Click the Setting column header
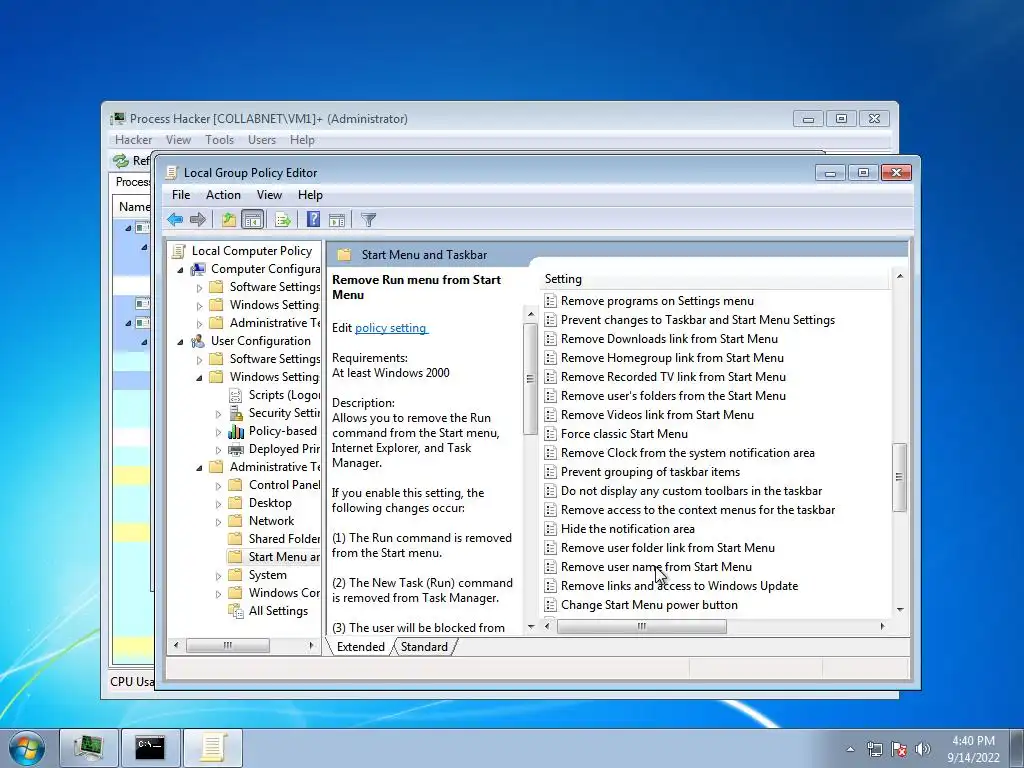This screenshot has height=768, width=1024. (x=716, y=279)
